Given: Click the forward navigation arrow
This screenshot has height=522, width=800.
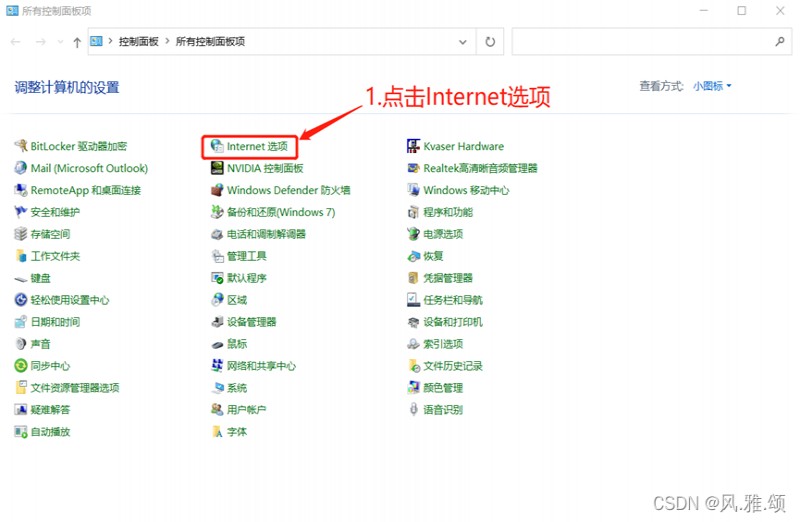Looking at the screenshot, I should [41, 42].
